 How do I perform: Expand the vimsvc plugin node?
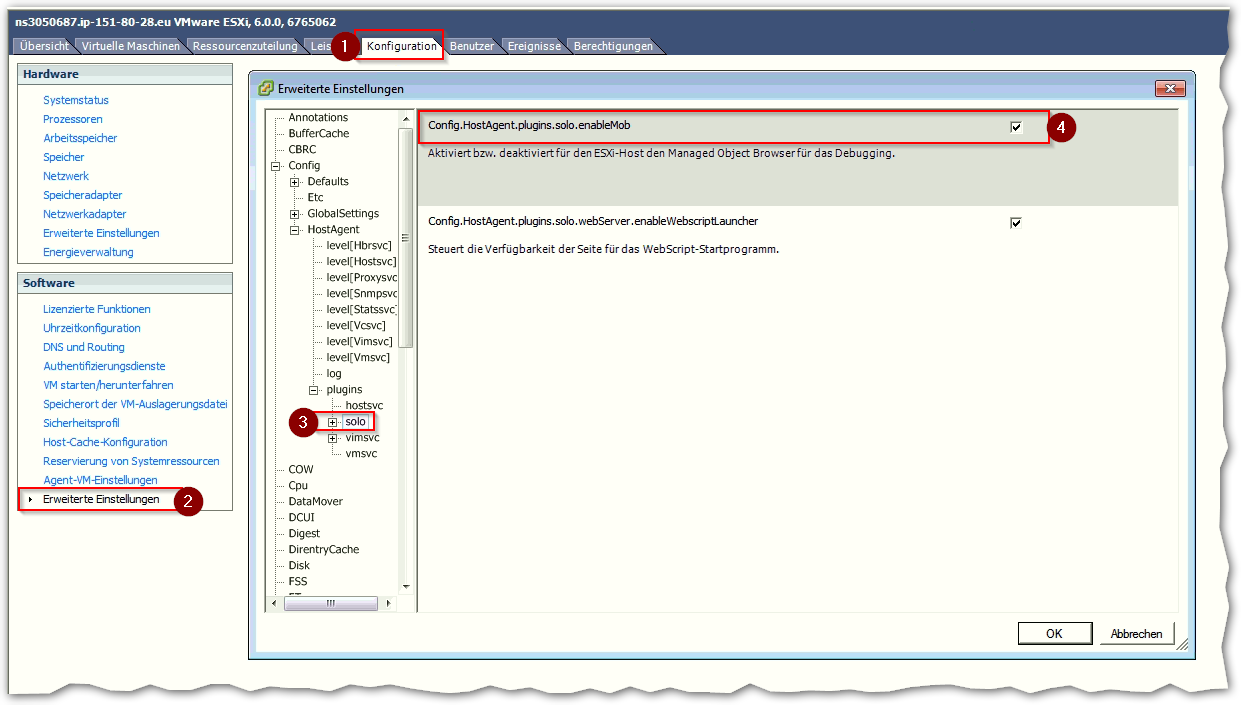pos(333,438)
